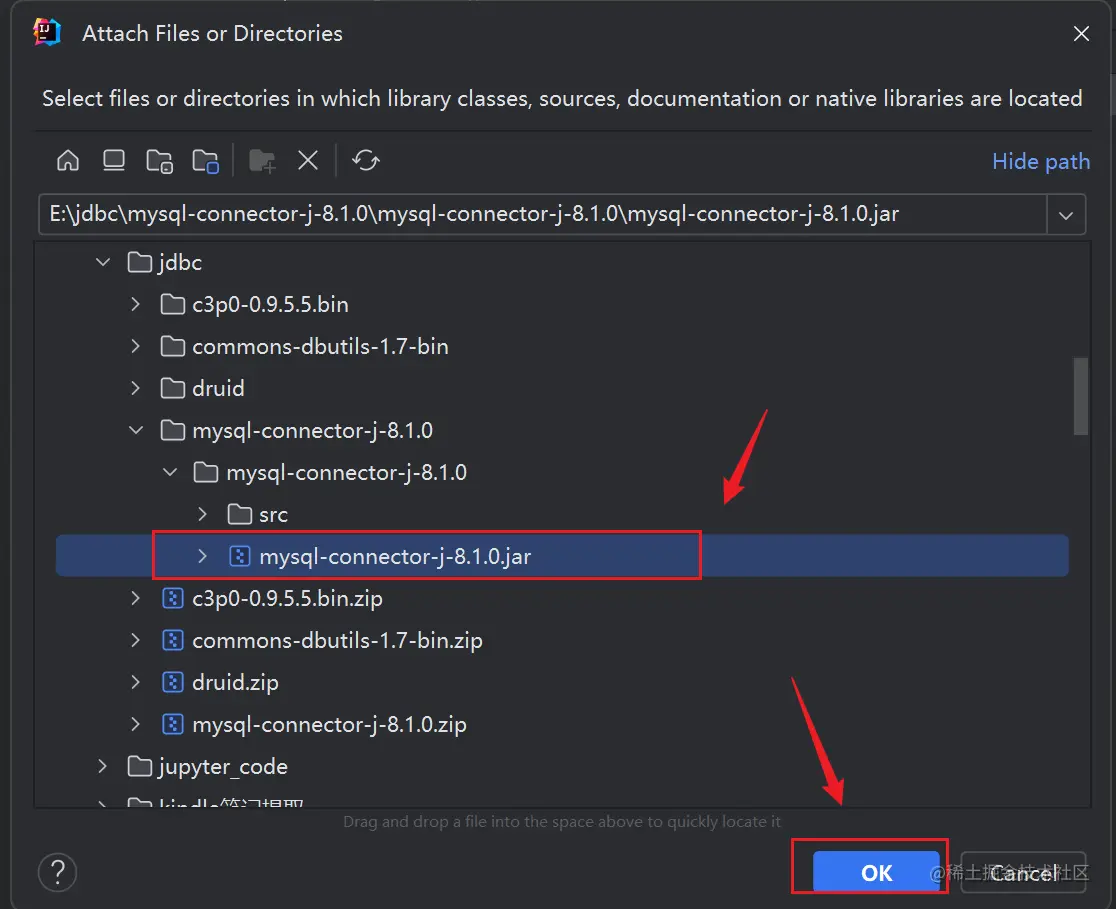Select mysql-connector-j-8.1.0.jar file name
The height and width of the screenshot is (909, 1116).
click(395, 557)
